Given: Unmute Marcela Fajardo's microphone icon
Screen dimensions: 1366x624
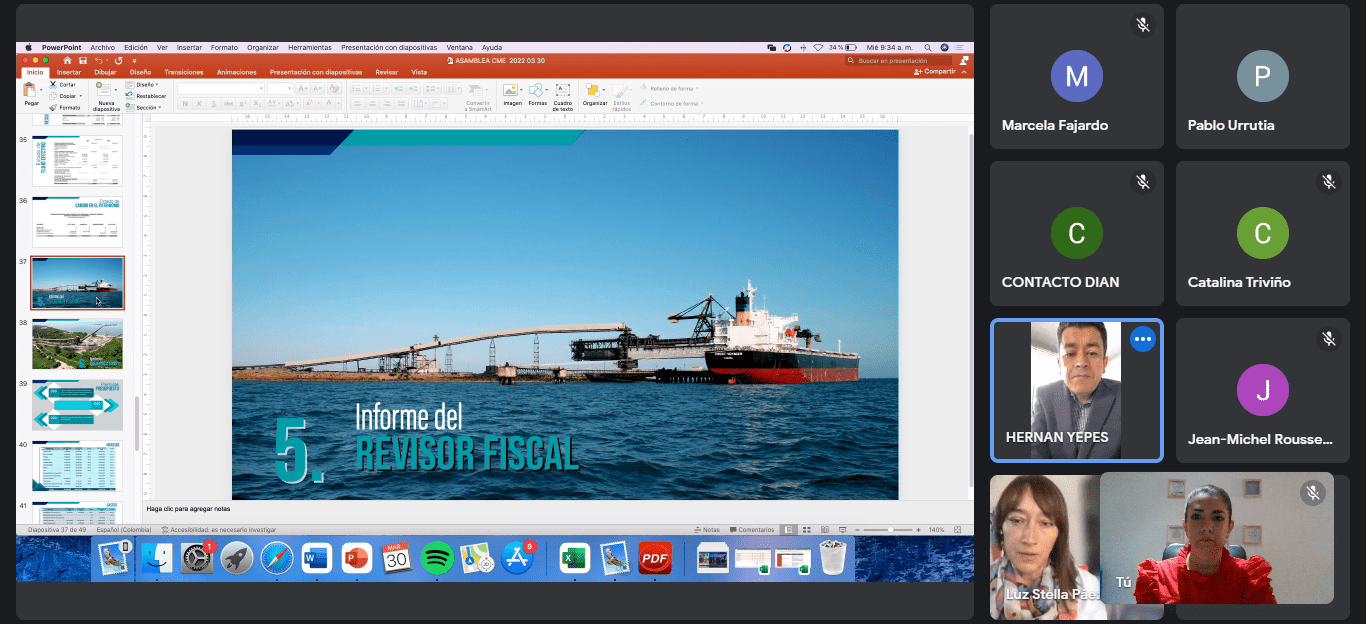Looking at the screenshot, I should point(1143,25).
